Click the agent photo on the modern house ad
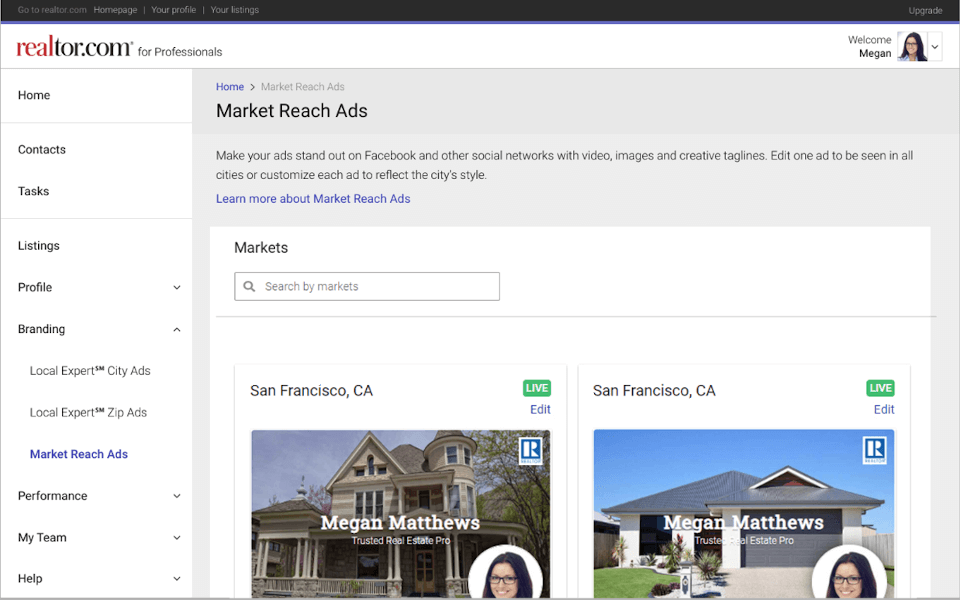Image resolution: width=960 pixels, height=600 pixels. [849, 573]
